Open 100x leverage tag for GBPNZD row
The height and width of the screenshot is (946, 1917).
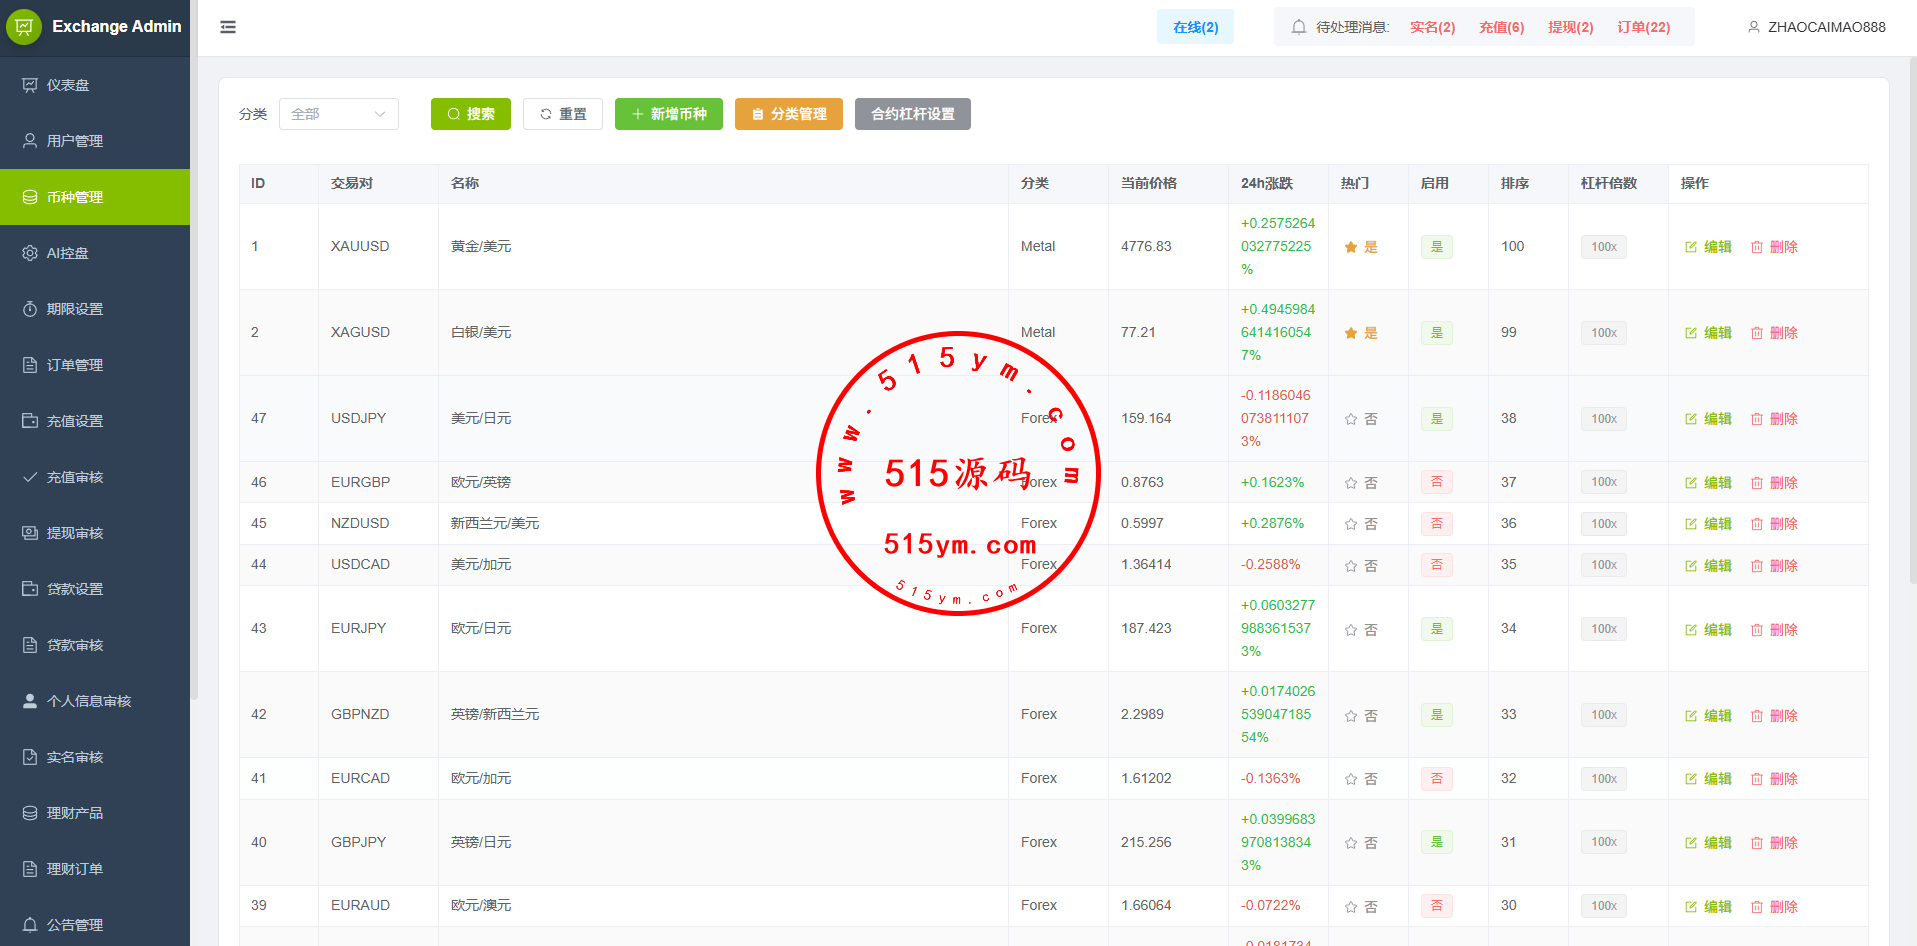1603,715
